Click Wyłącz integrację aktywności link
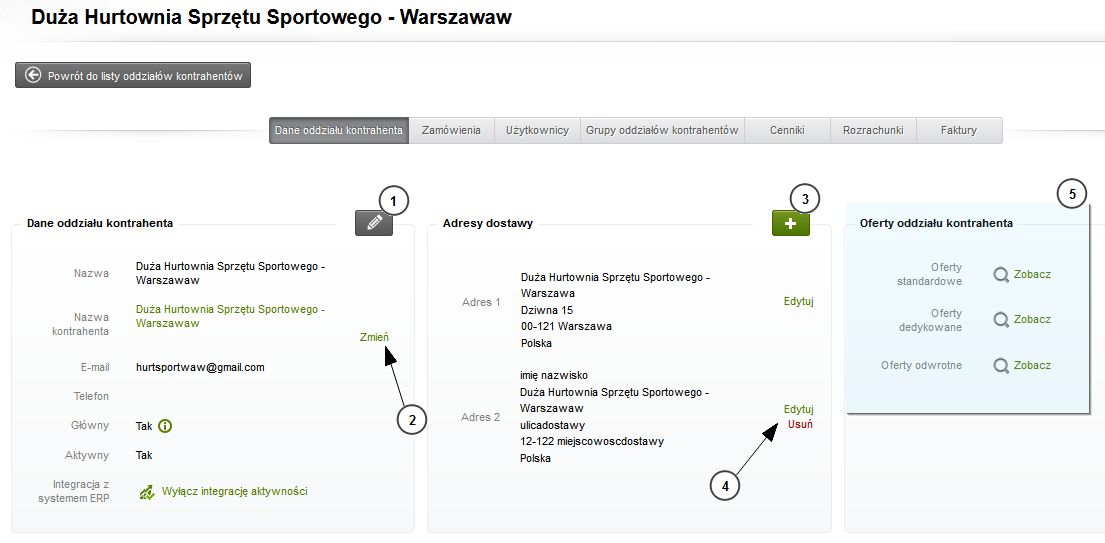 [234, 492]
